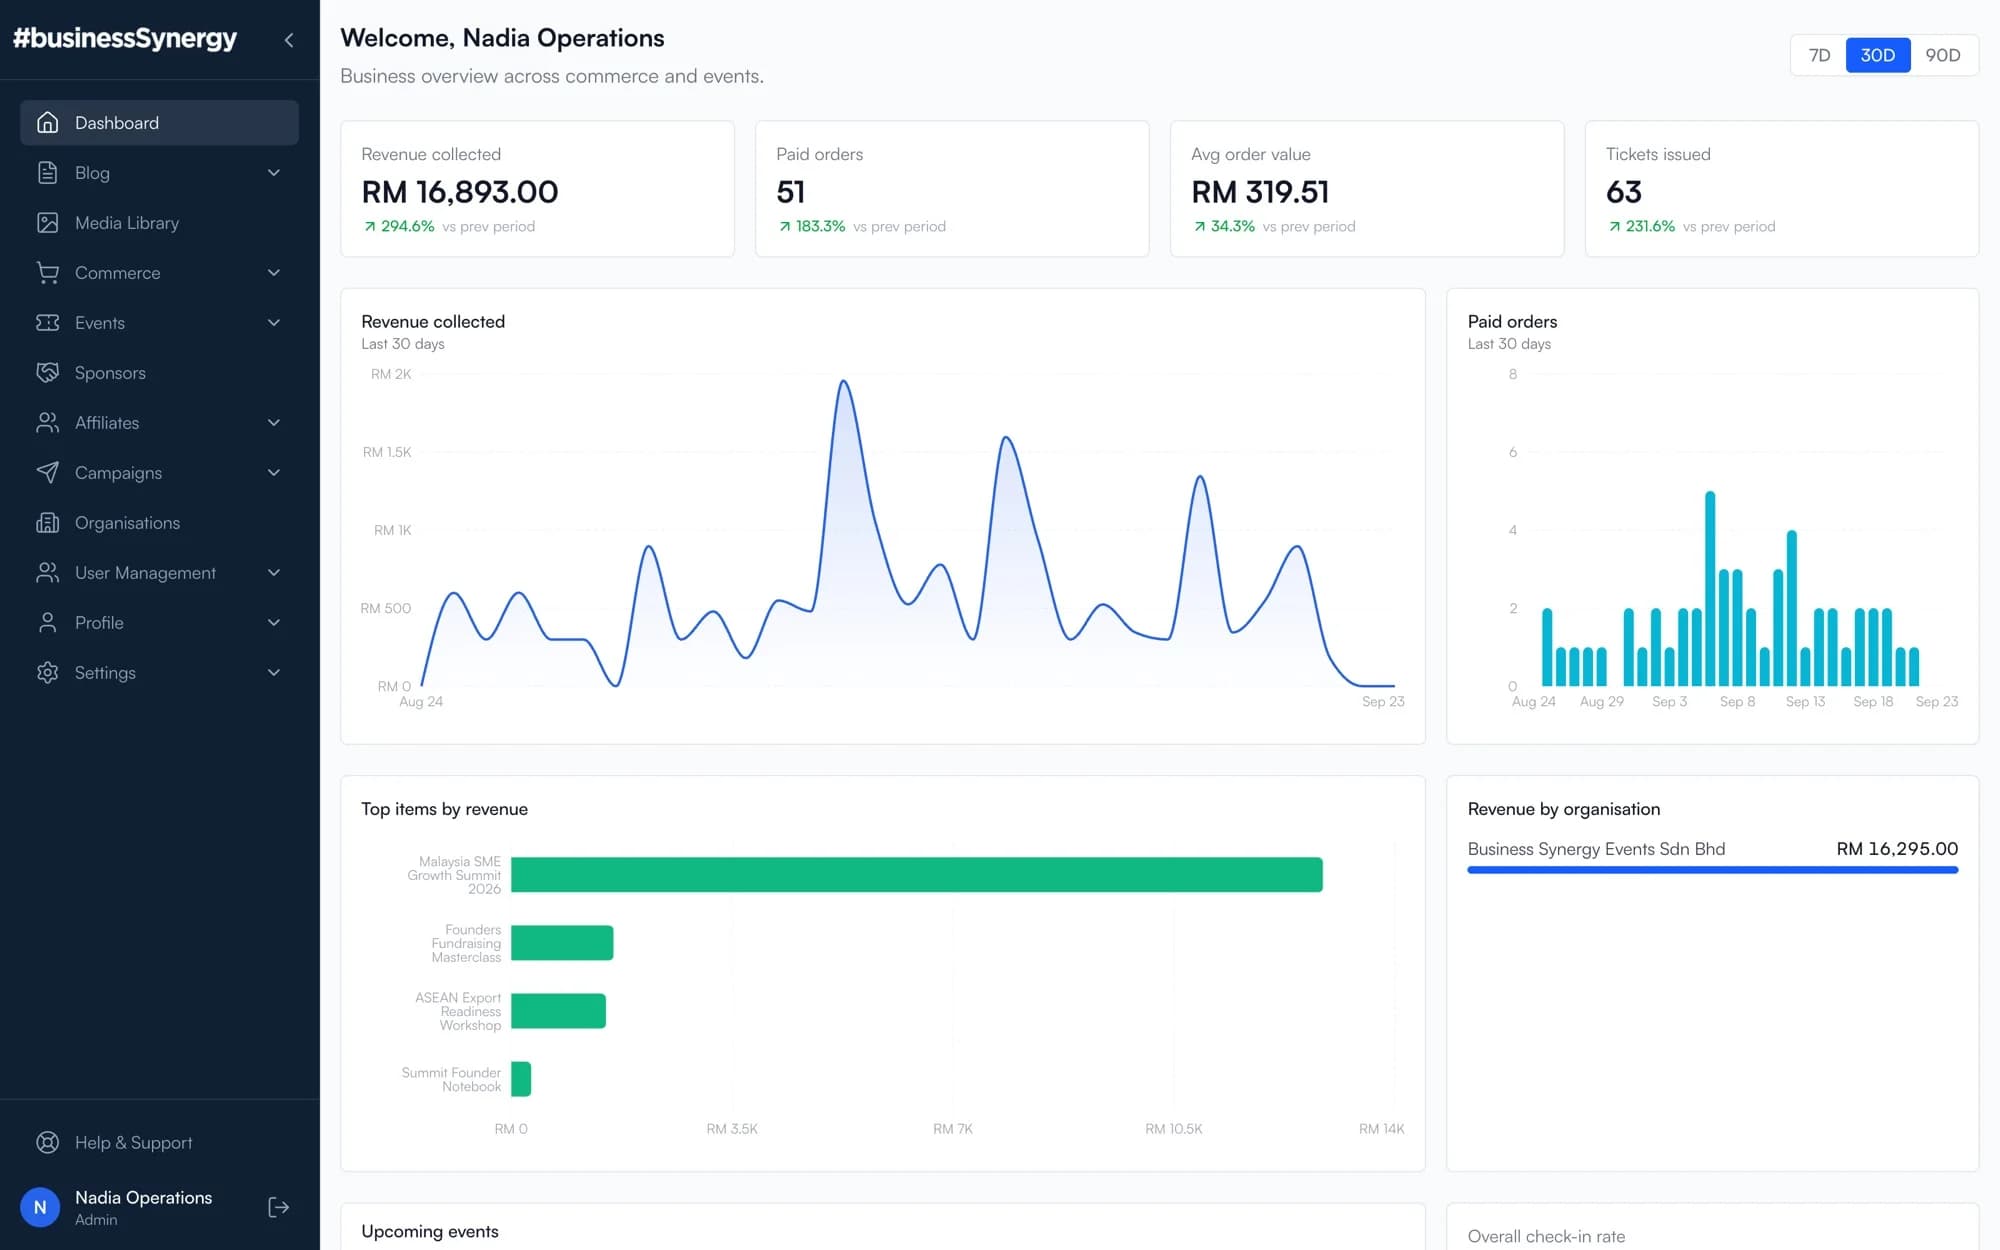Click the Overall check-in rate label
Viewport: 2000px width, 1250px height.
(1546, 1236)
